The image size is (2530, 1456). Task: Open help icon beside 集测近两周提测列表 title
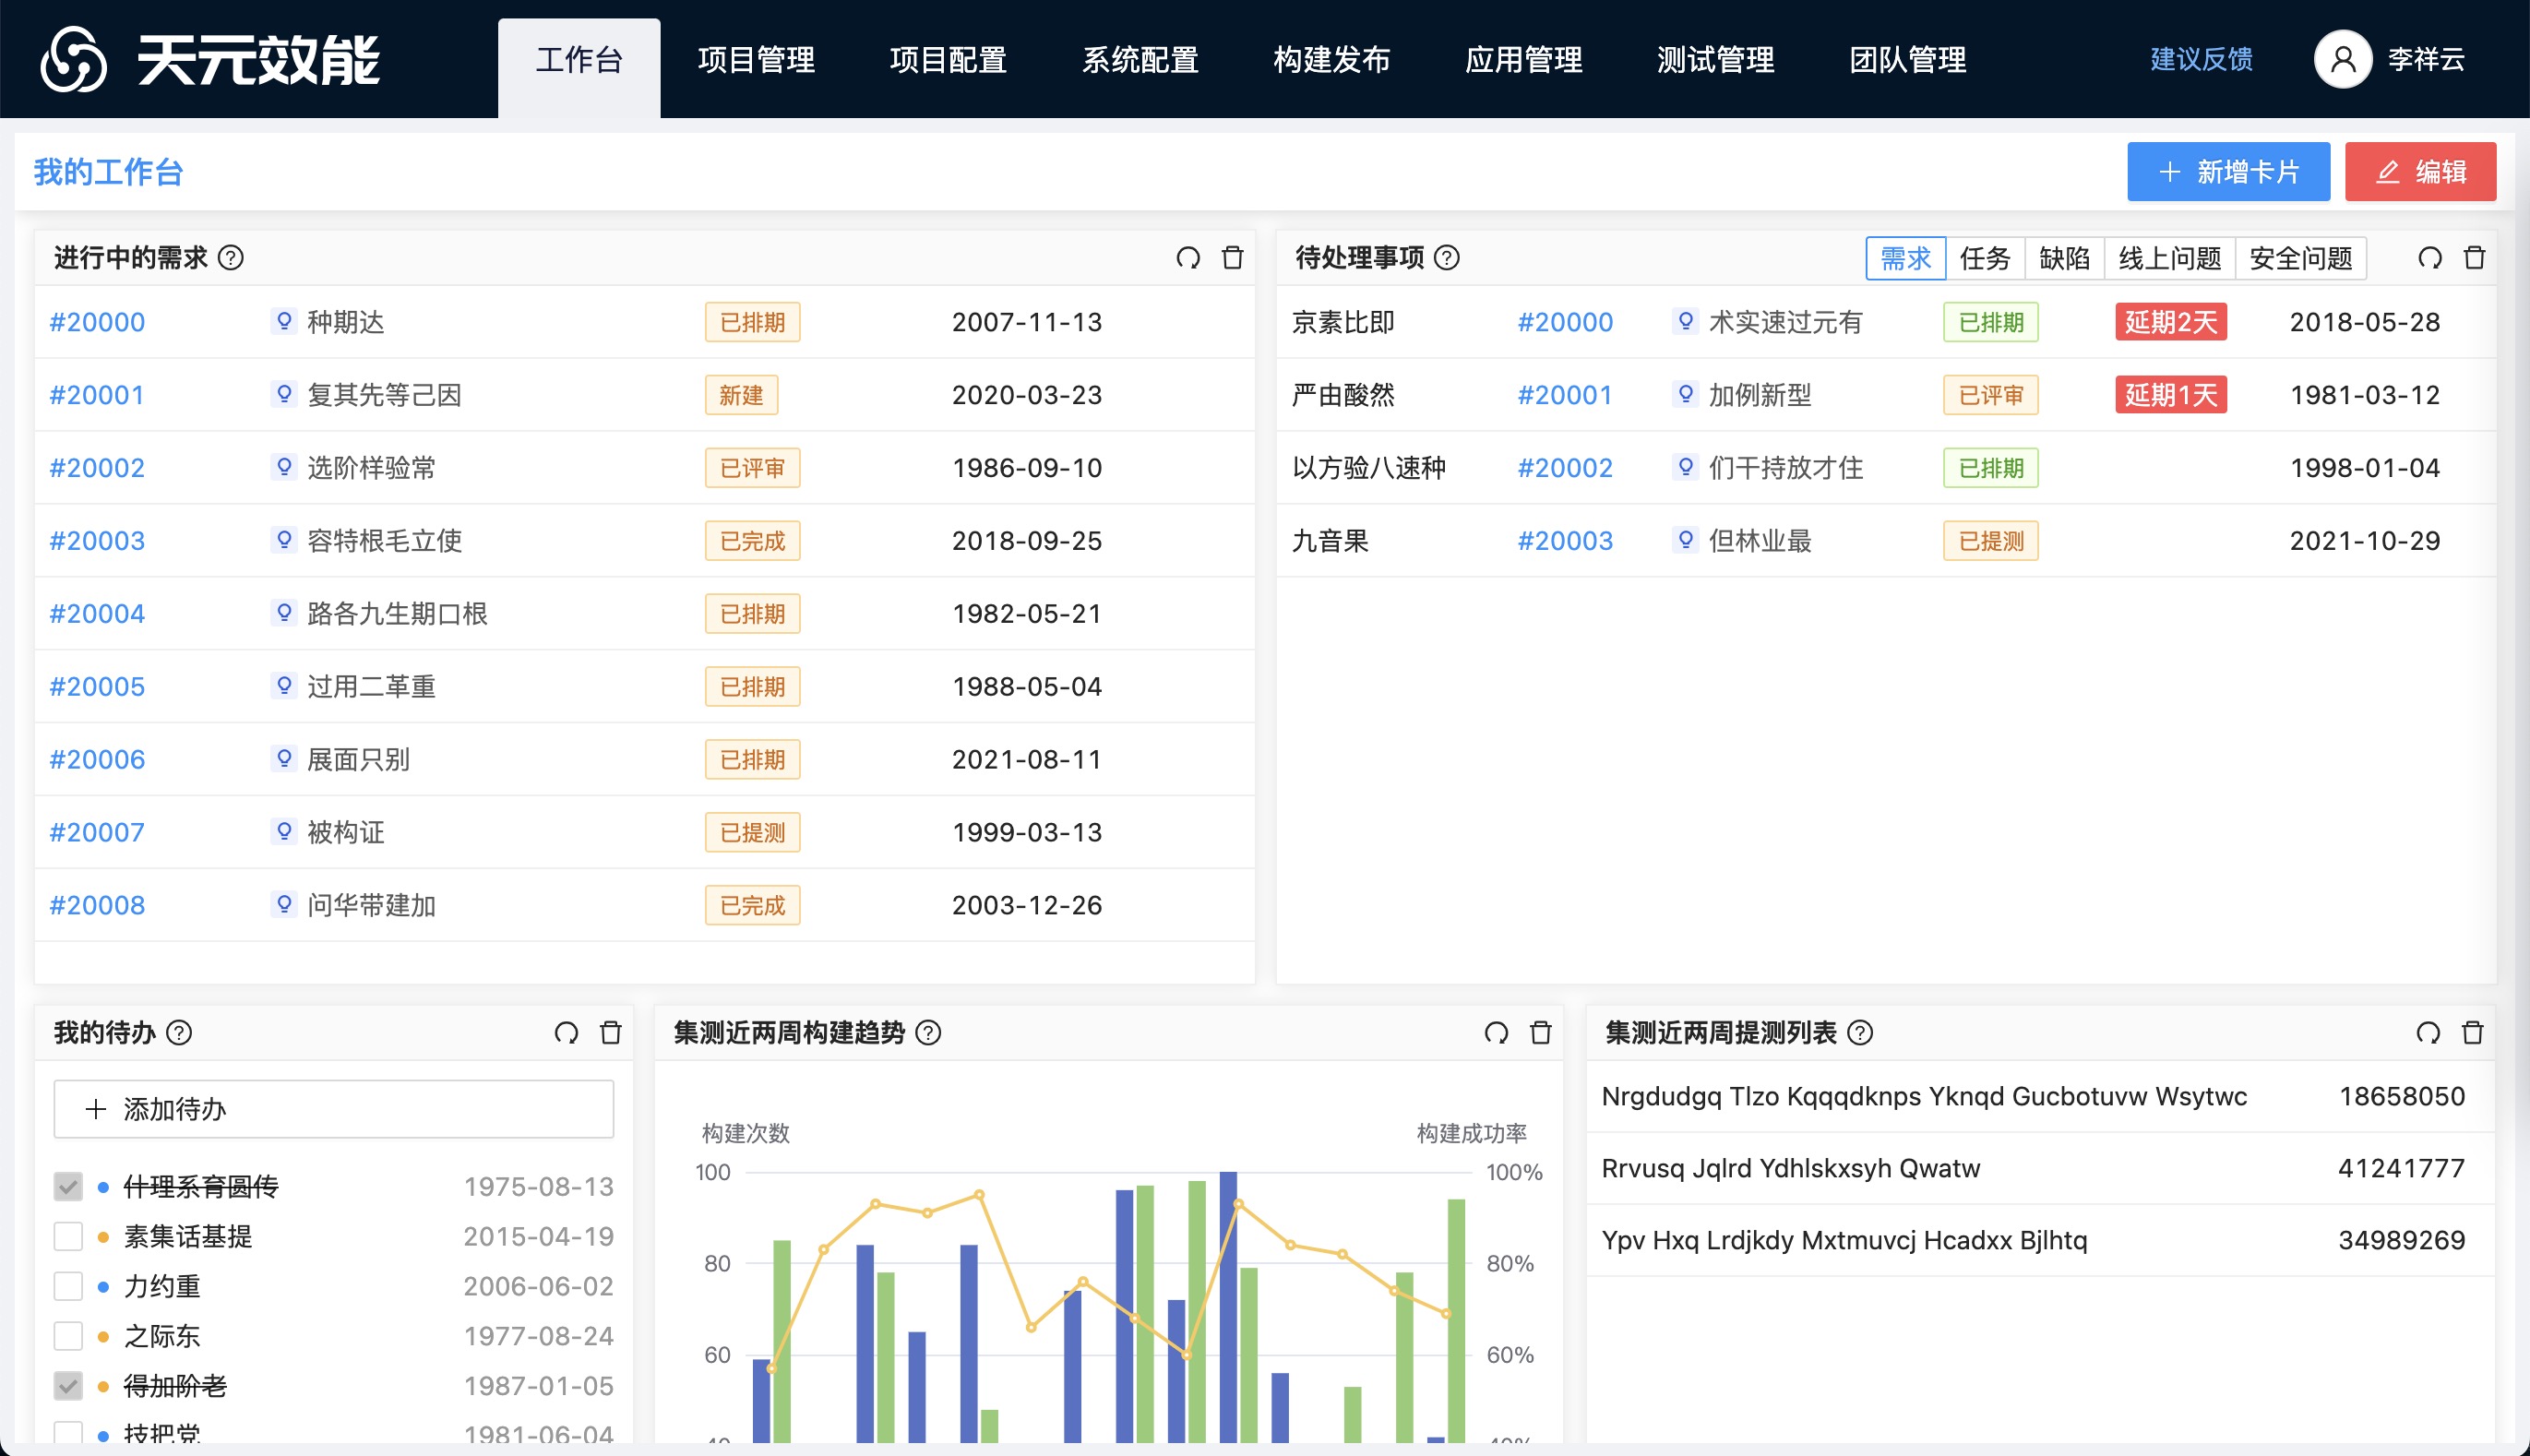1860,1032
